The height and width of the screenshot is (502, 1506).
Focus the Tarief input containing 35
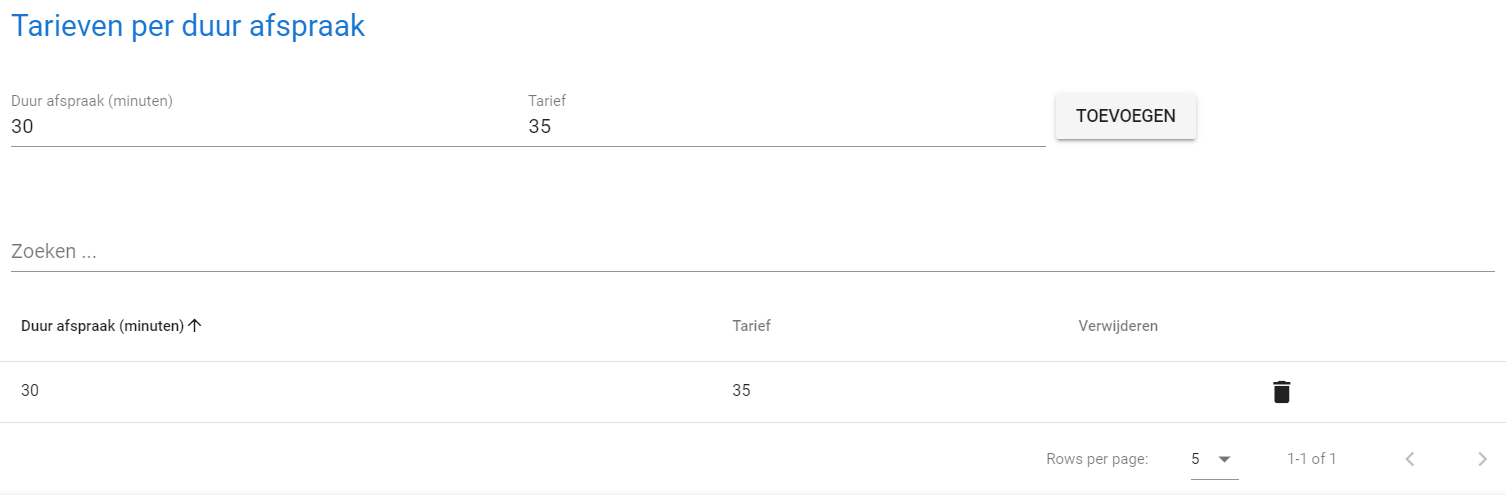(x=786, y=127)
